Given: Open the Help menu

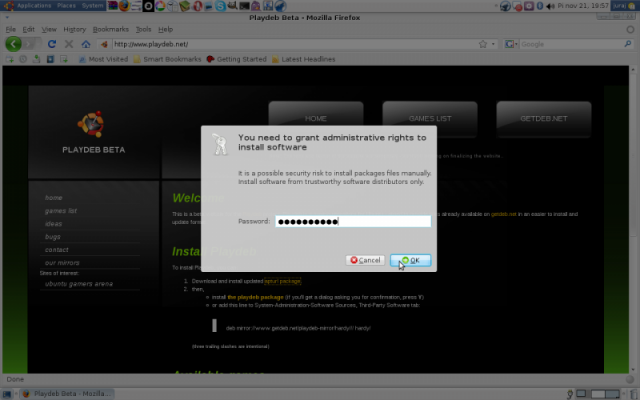Looking at the screenshot, I should click(x=165, y=29).
